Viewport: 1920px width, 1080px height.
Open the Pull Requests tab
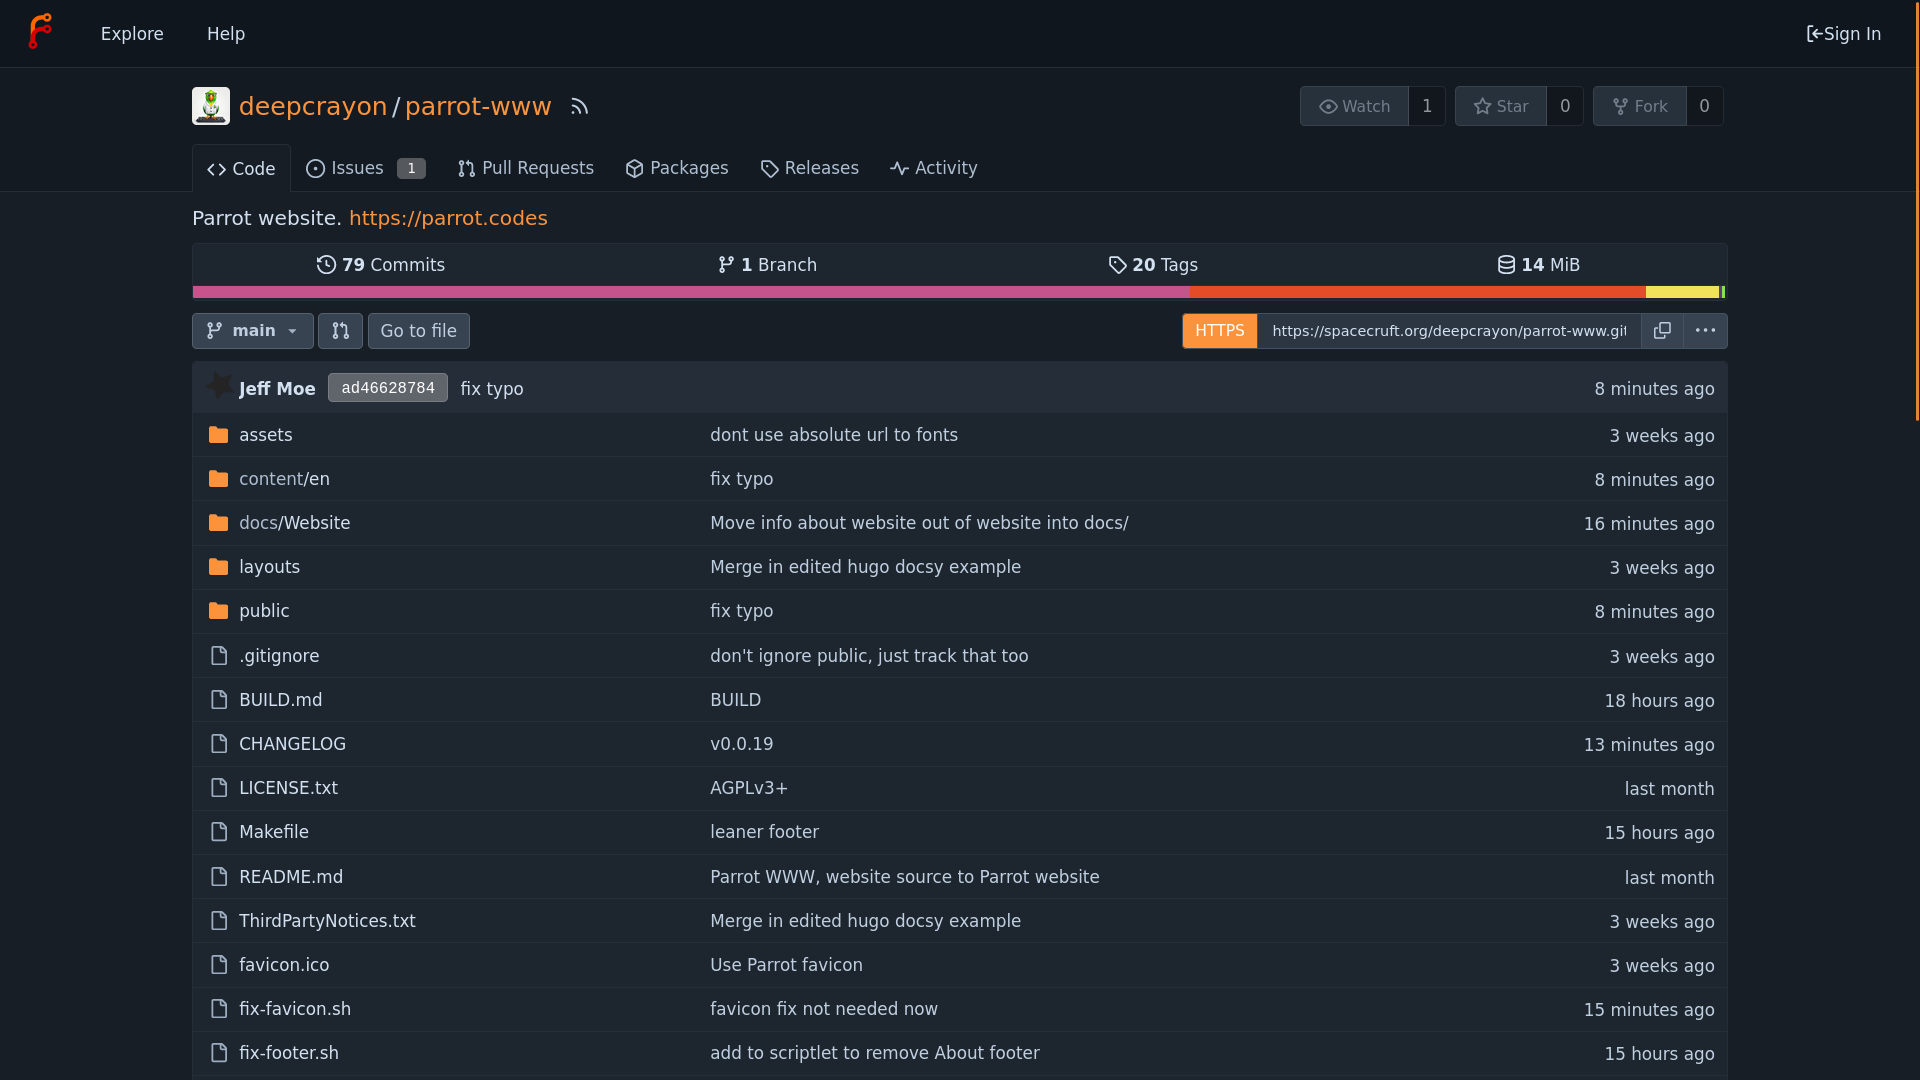click(526, 168)
